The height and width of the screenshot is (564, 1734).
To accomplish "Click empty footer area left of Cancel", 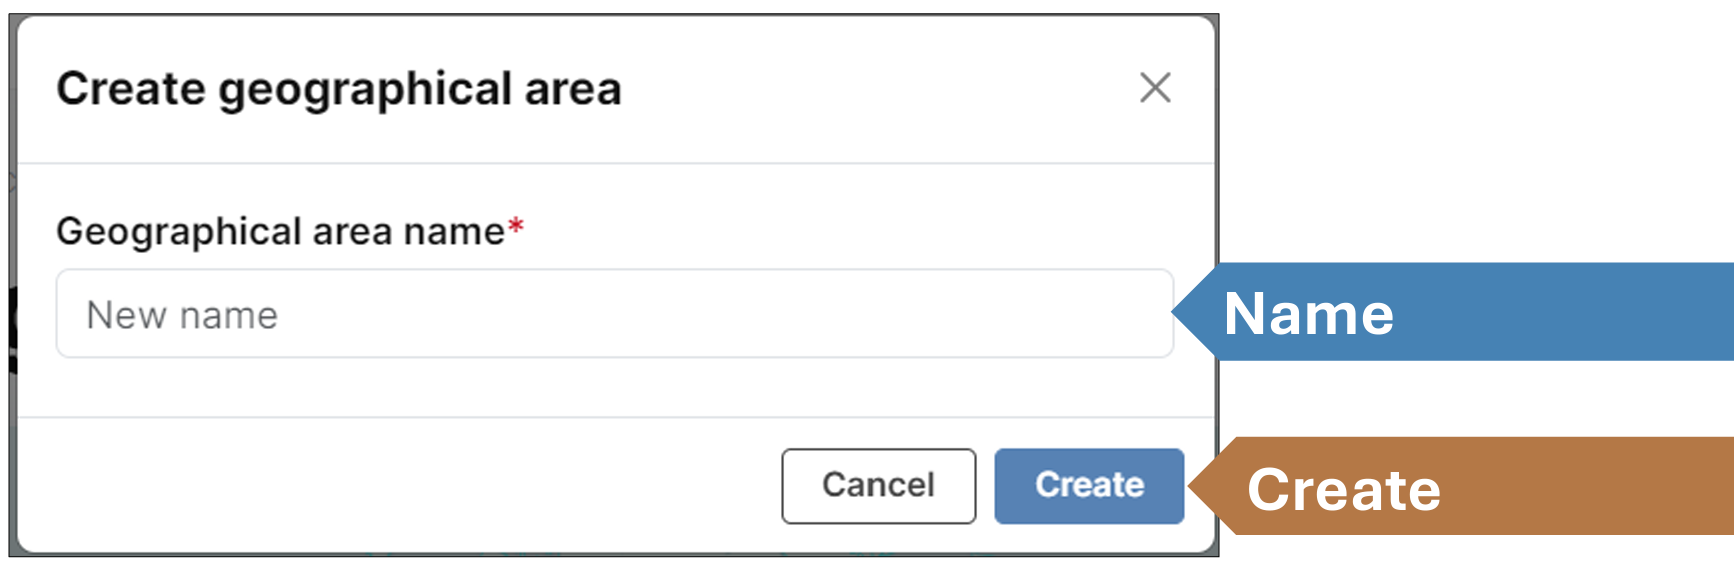I will tap(400, 486).
